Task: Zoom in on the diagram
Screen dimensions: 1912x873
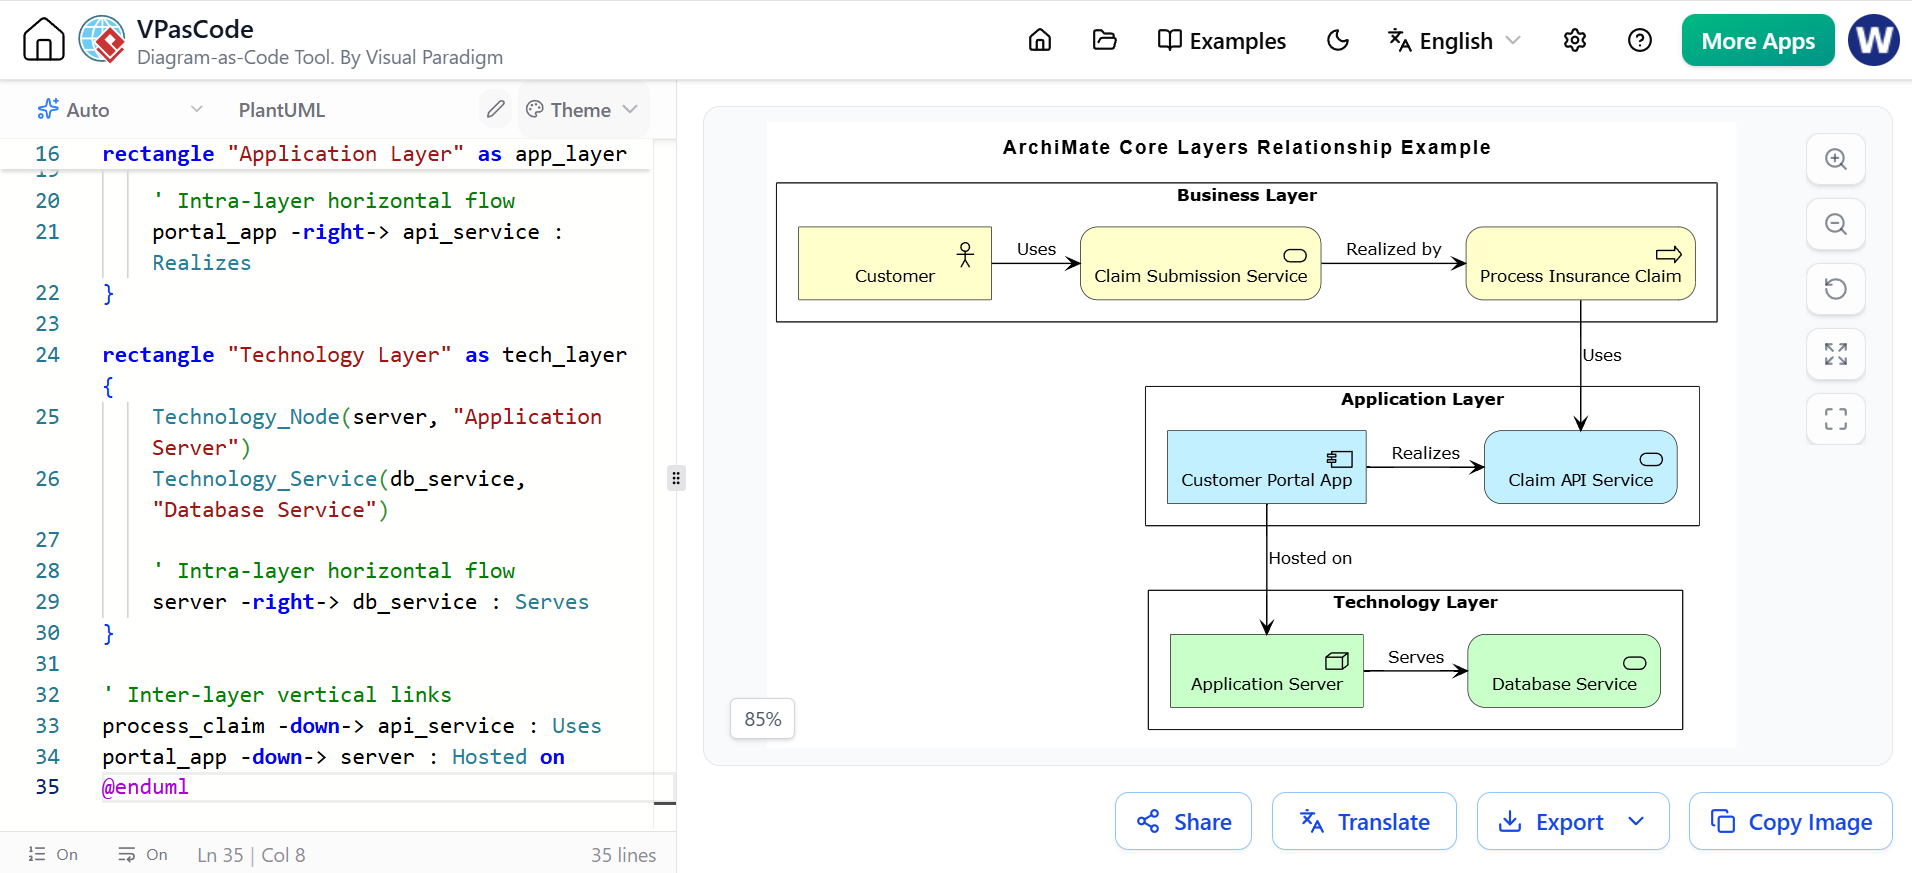Action: tap(1836, 159)
